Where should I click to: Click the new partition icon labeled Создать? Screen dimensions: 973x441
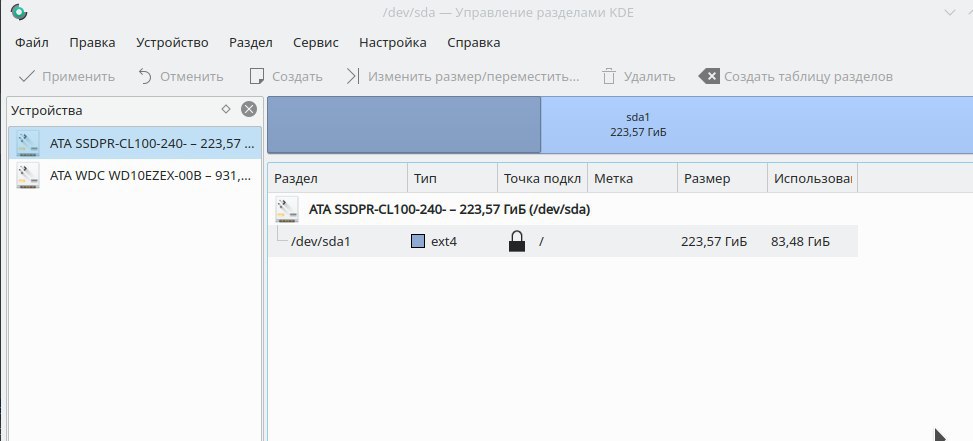(256, 76)
